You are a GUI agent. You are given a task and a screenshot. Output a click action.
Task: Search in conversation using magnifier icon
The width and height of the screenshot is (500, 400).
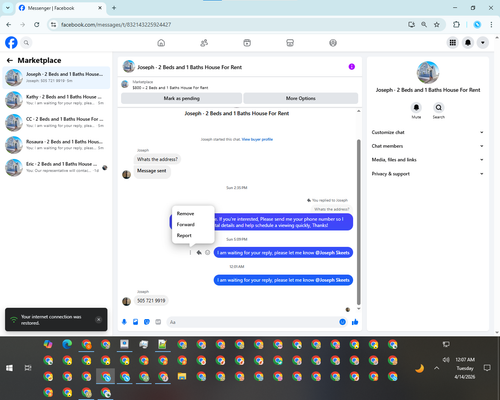pyautogui.click(x=439, y=107)
